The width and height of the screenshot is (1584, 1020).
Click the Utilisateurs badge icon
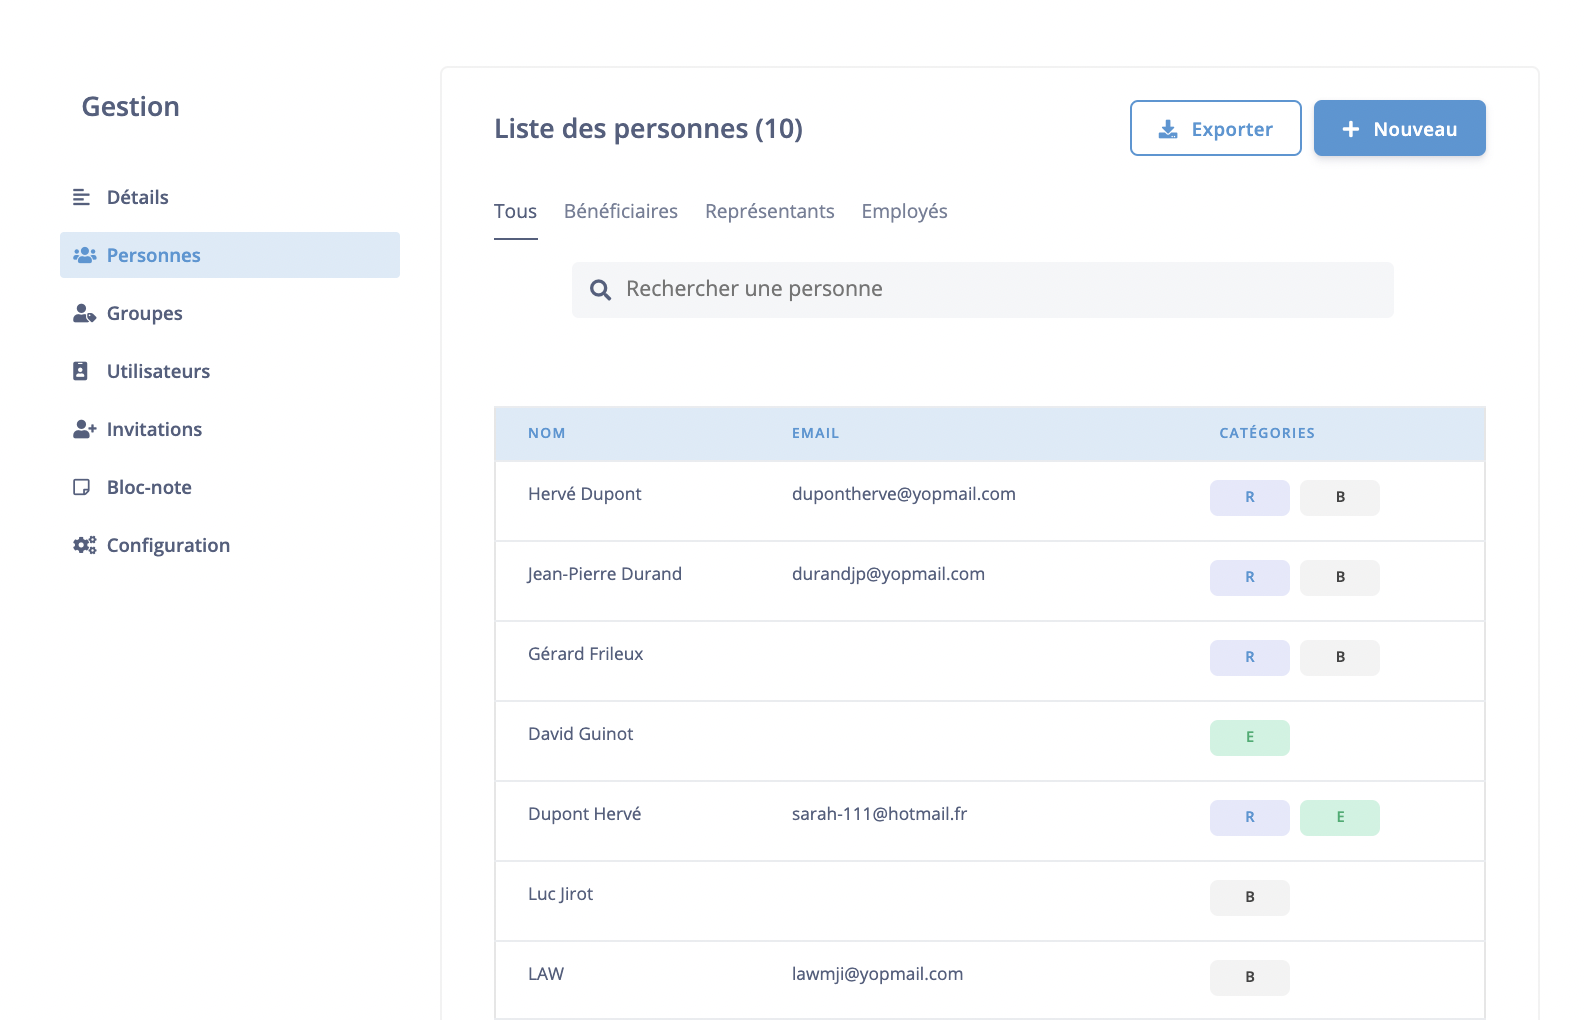(81, 372)
